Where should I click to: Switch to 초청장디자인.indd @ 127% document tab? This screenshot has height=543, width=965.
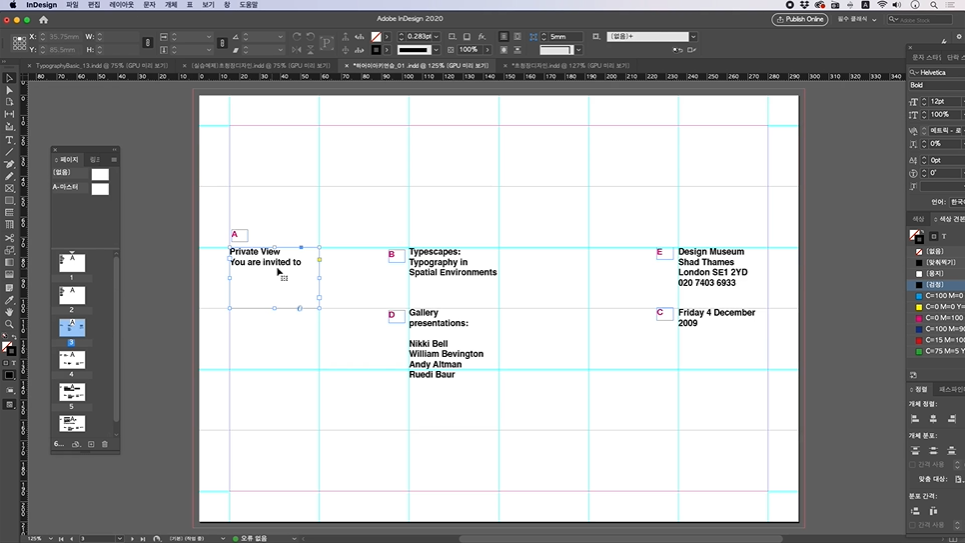[571, 65]
